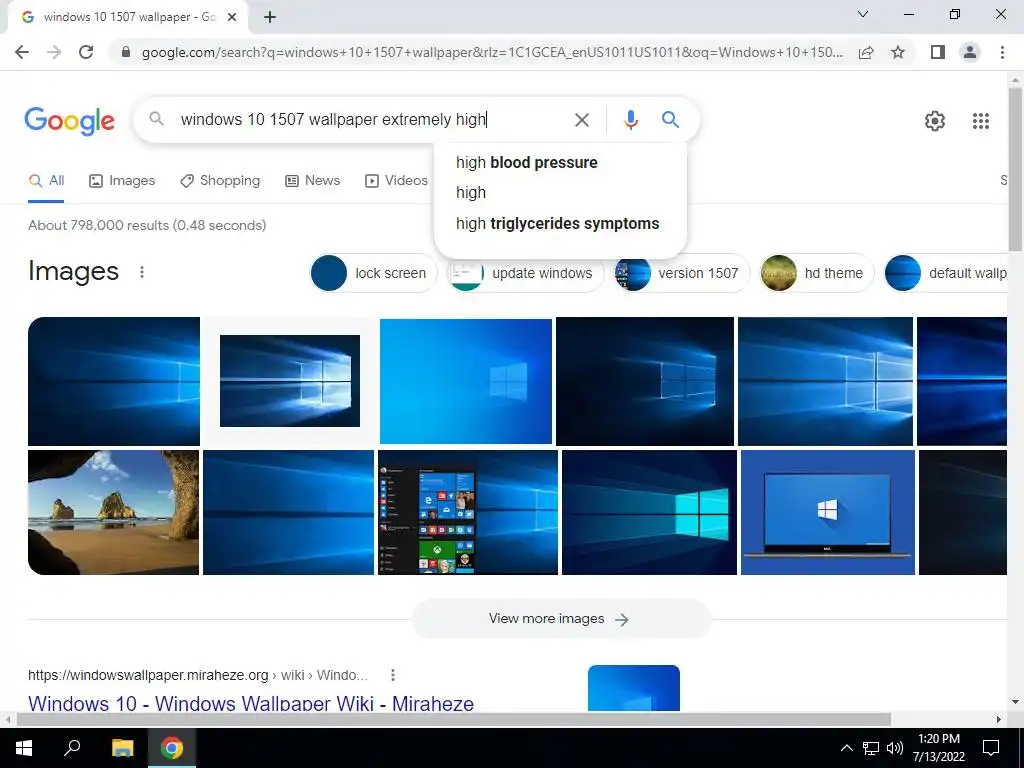
Task: Open File Explorer from taskbar
Action: (x=122, y=748)
